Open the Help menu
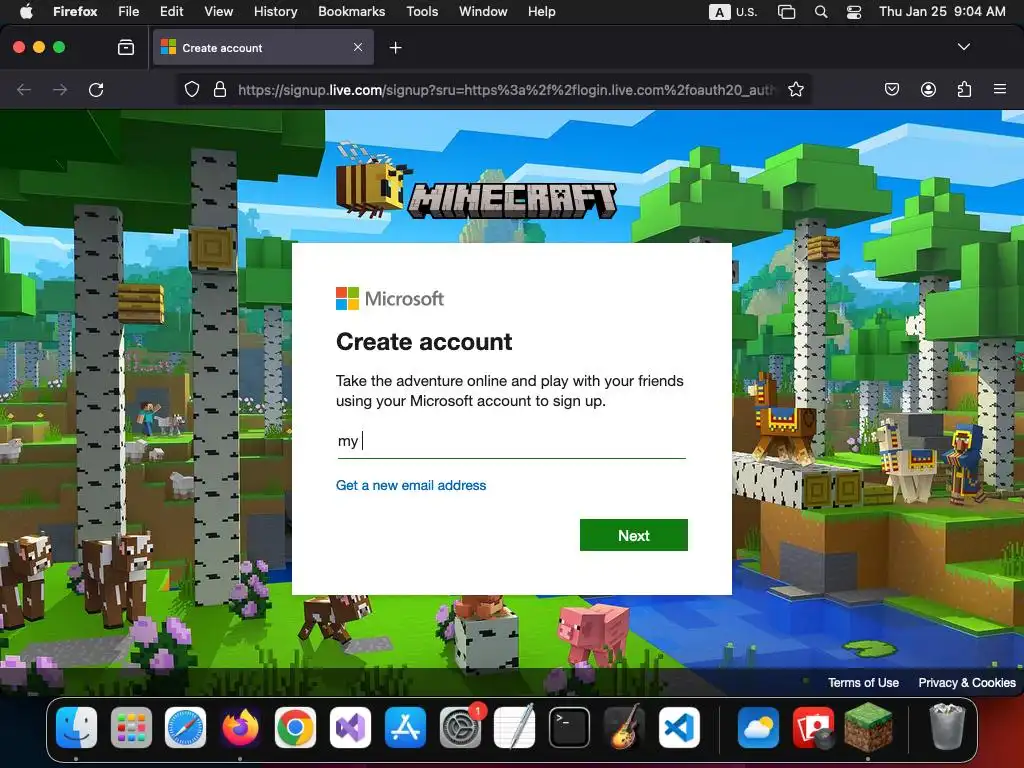This screenshot has height=768, width=1024. 542,11
